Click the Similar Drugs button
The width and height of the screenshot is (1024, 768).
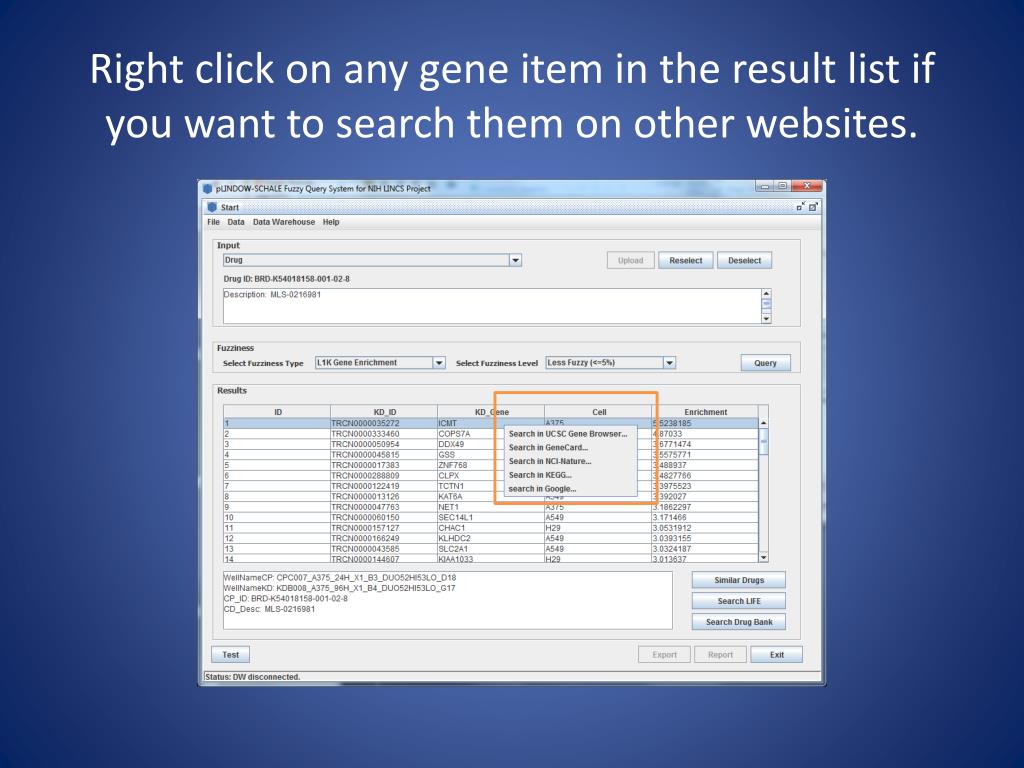tap(739, 580)
